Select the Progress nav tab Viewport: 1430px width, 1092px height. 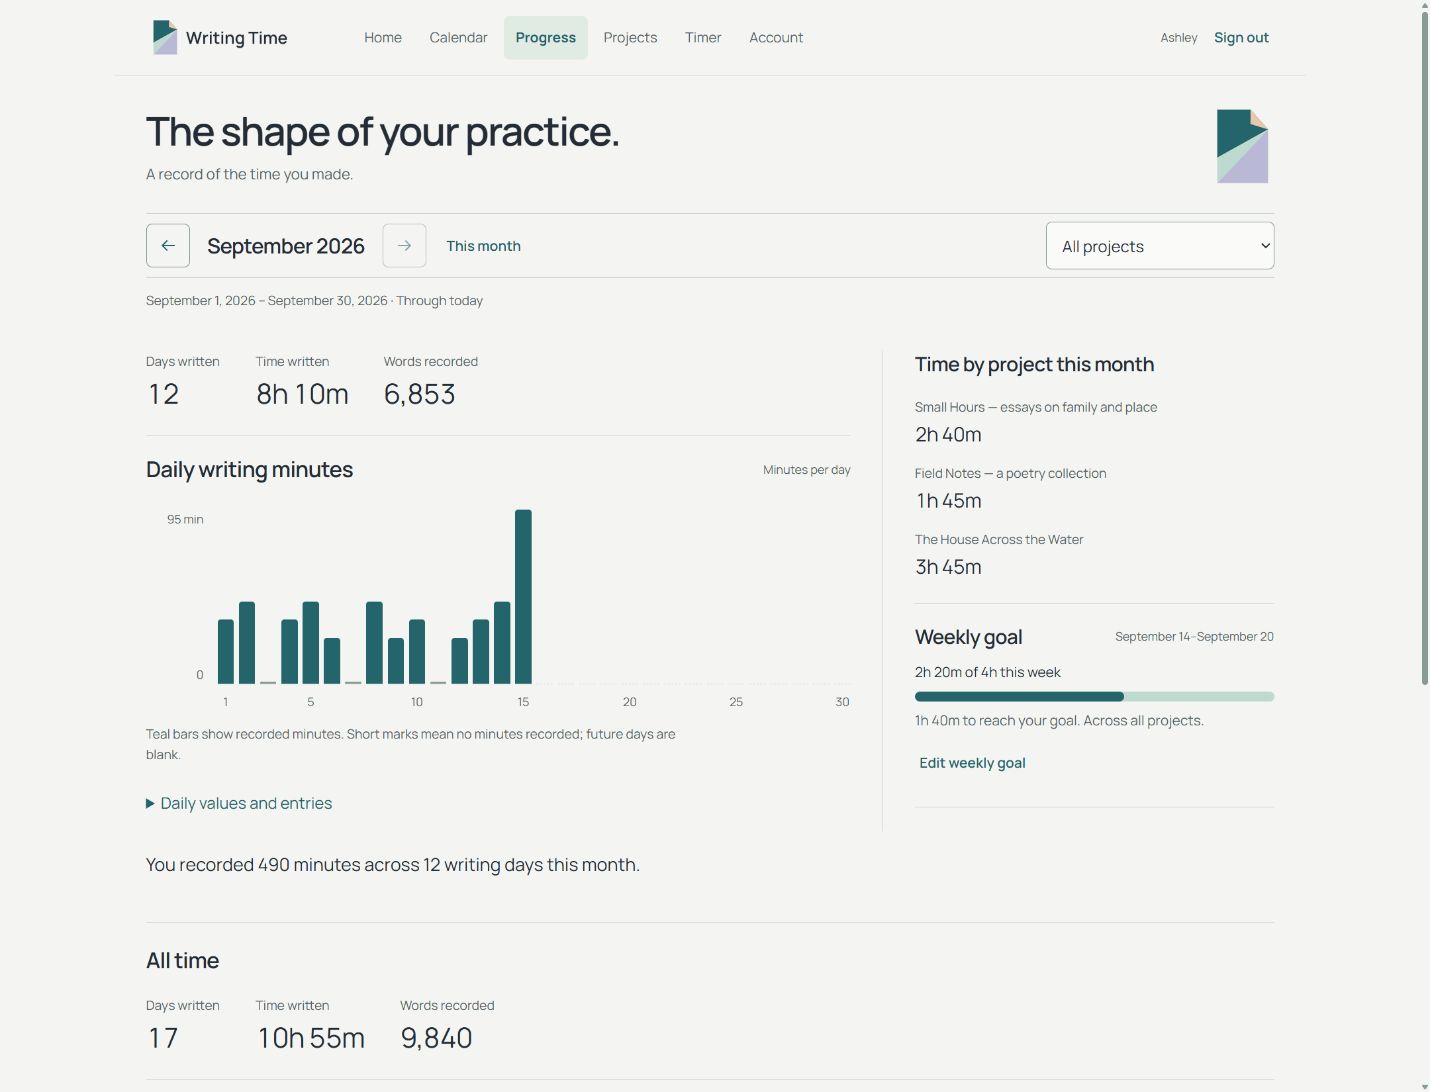pyautogui.click(x=546, y=38)
